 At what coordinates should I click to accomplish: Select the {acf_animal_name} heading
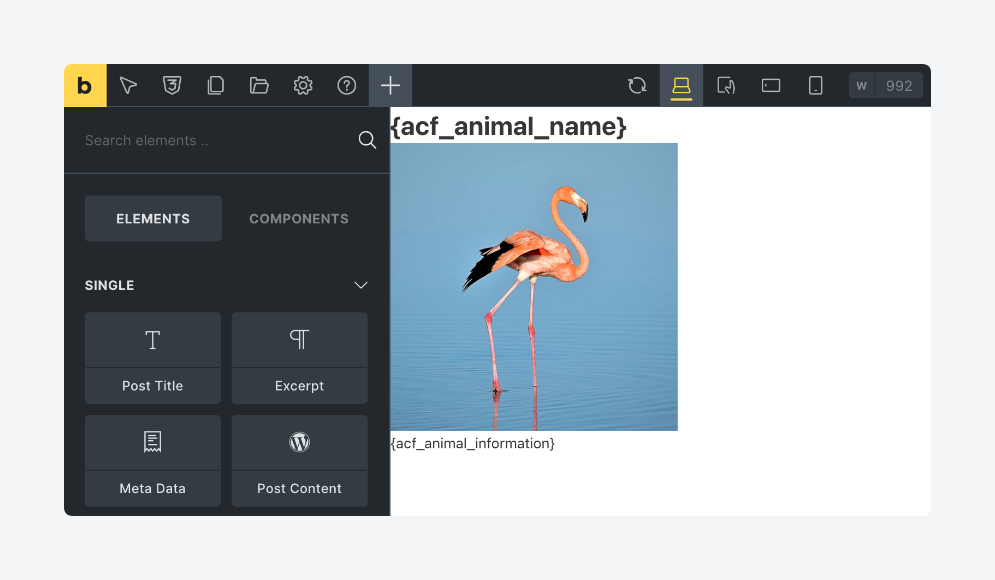(x=508, y=126)
